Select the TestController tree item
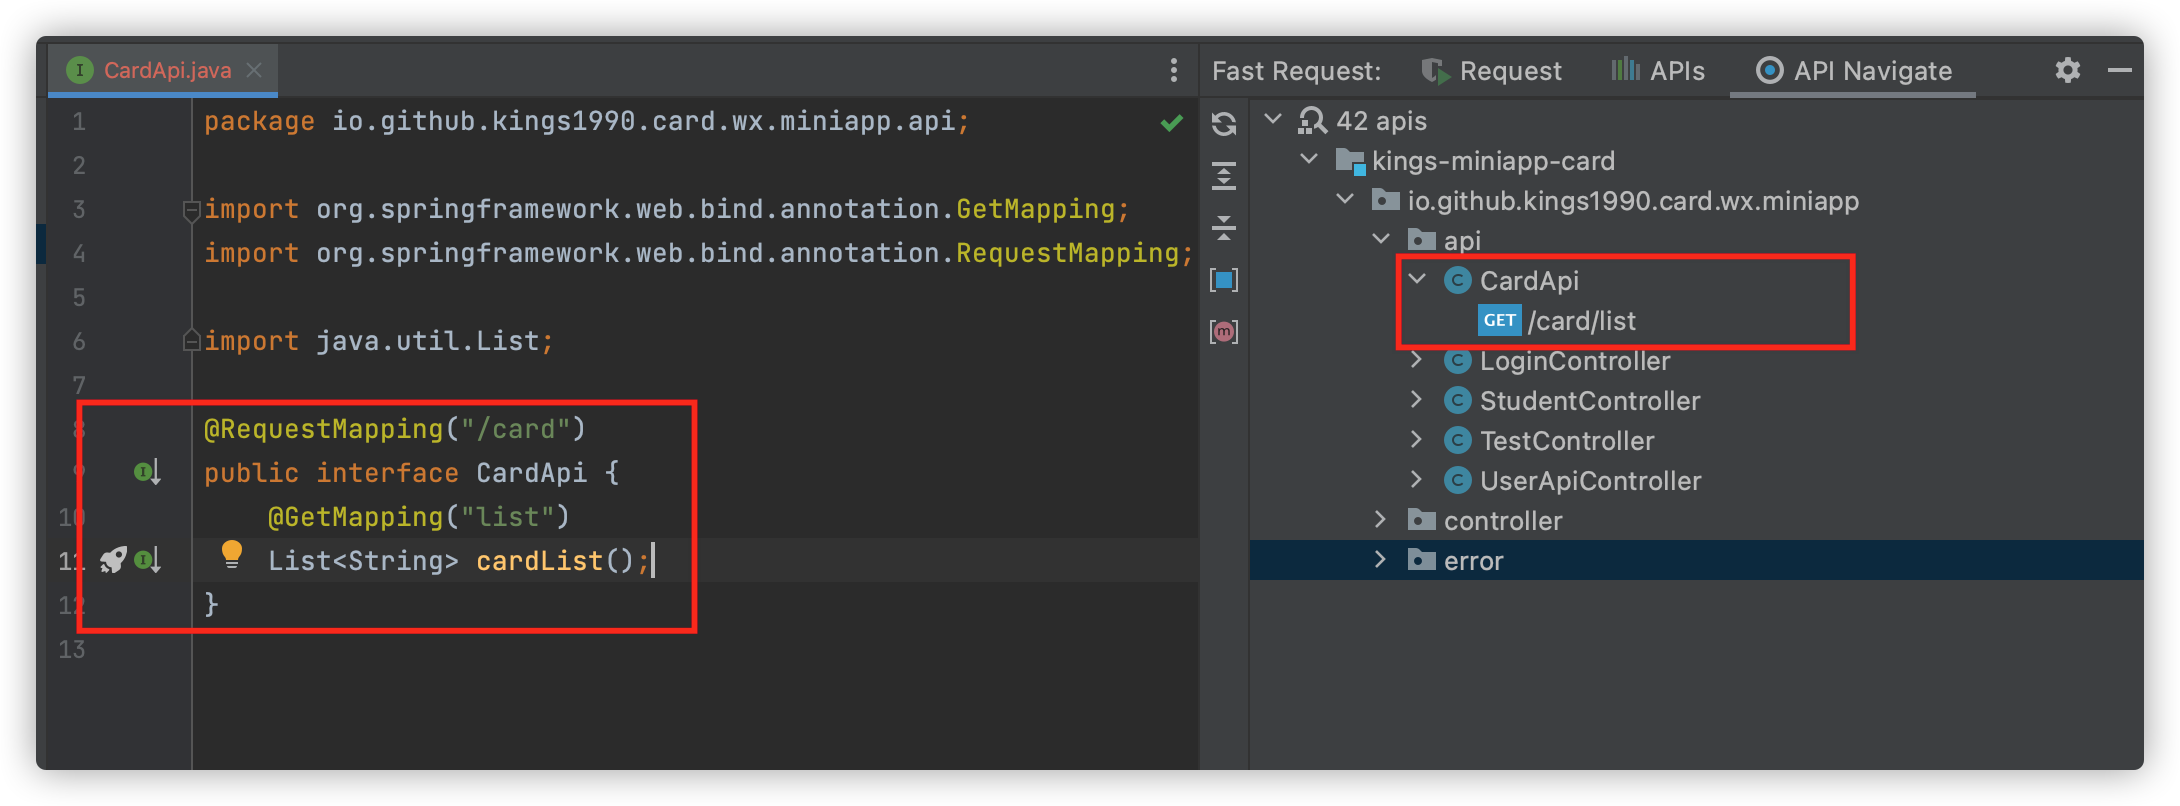Image resolution: width=2180 pixels, height=806 pixels. click(1567, 441)
